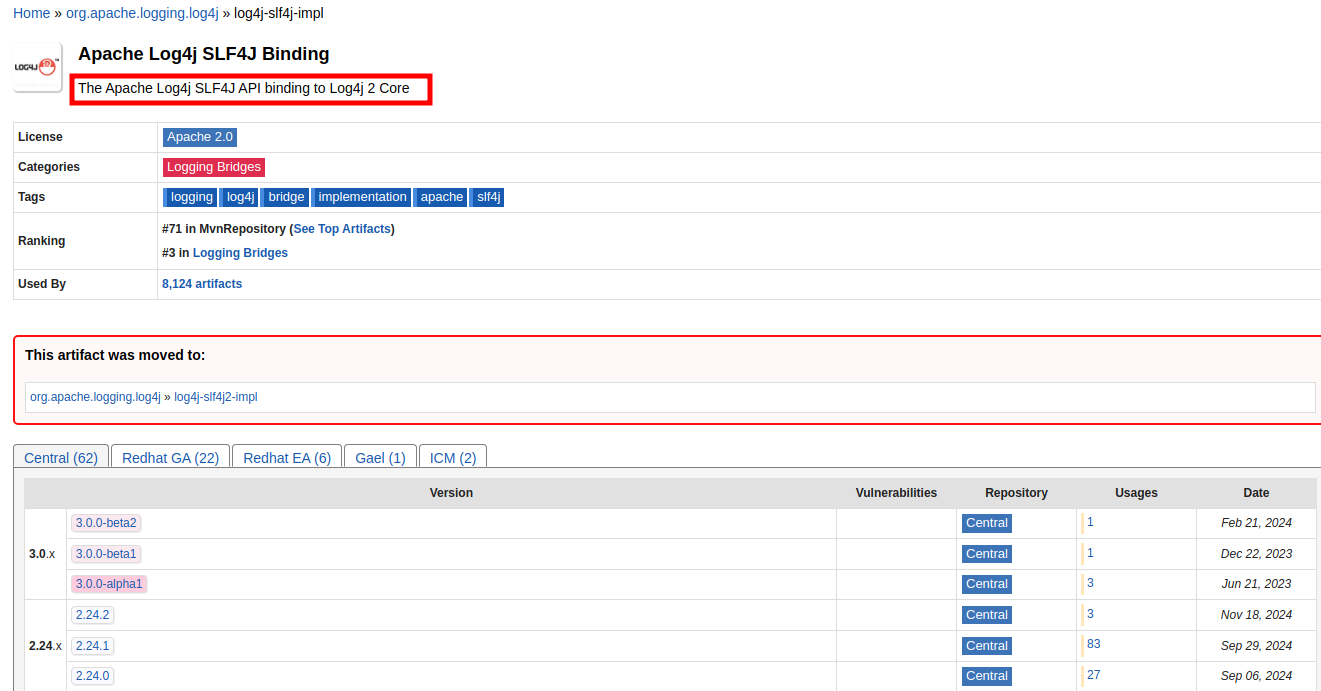Open the Redhat EA (6) tab
The image size is (1321, 691).
(x=287, y=458)
